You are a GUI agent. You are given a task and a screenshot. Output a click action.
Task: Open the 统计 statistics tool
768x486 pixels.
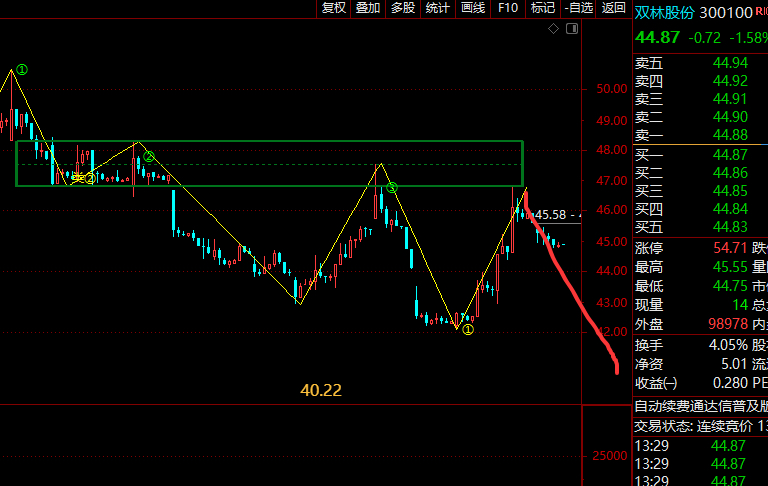(x=438, y=8)
